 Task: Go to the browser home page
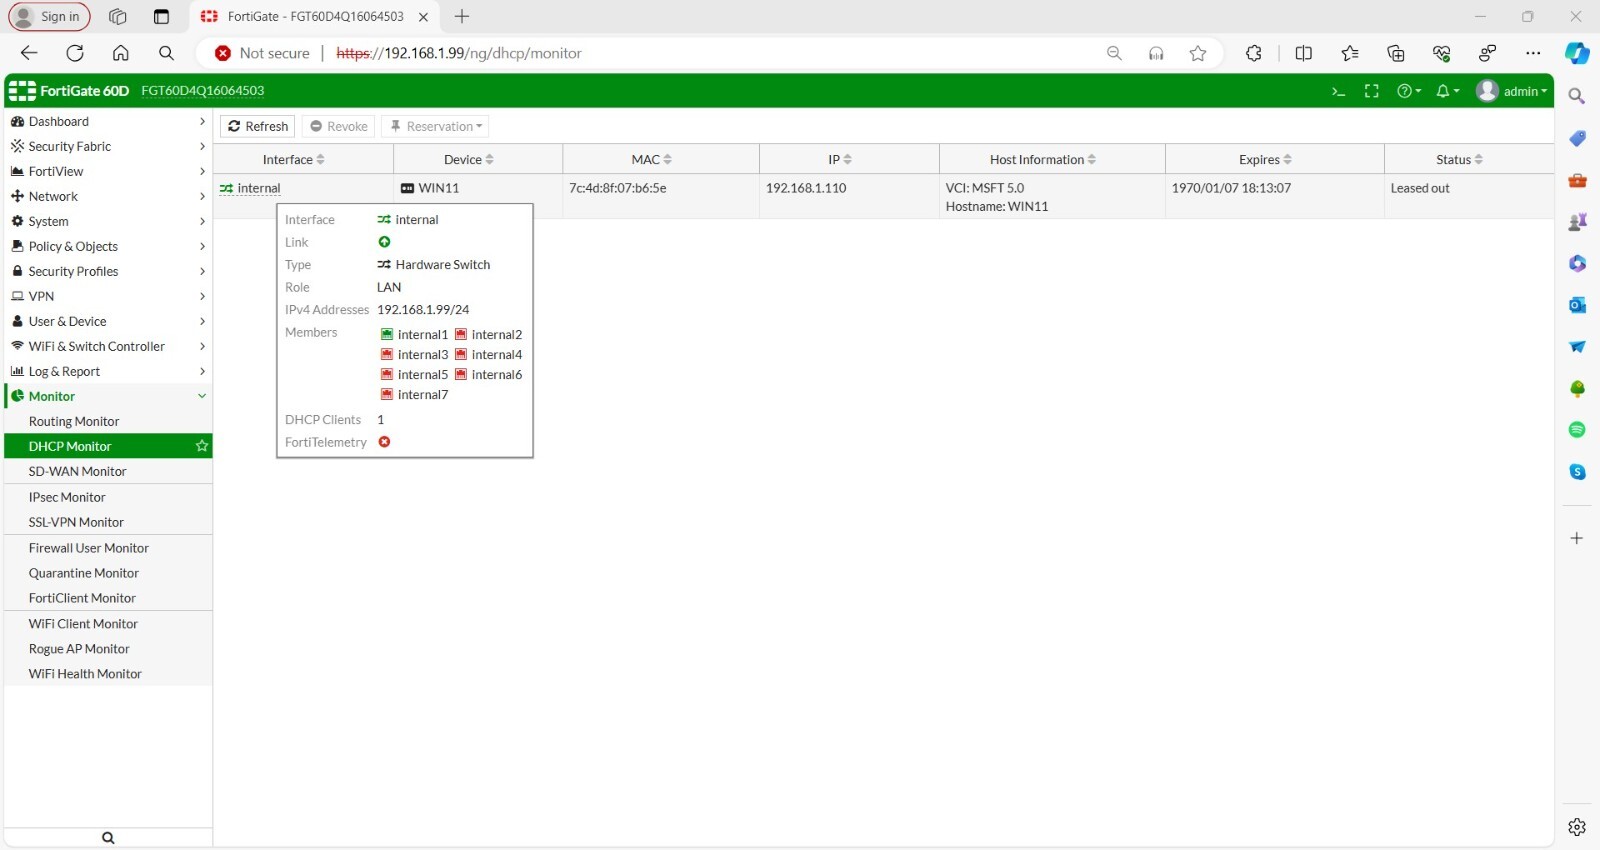pos(121,53)
